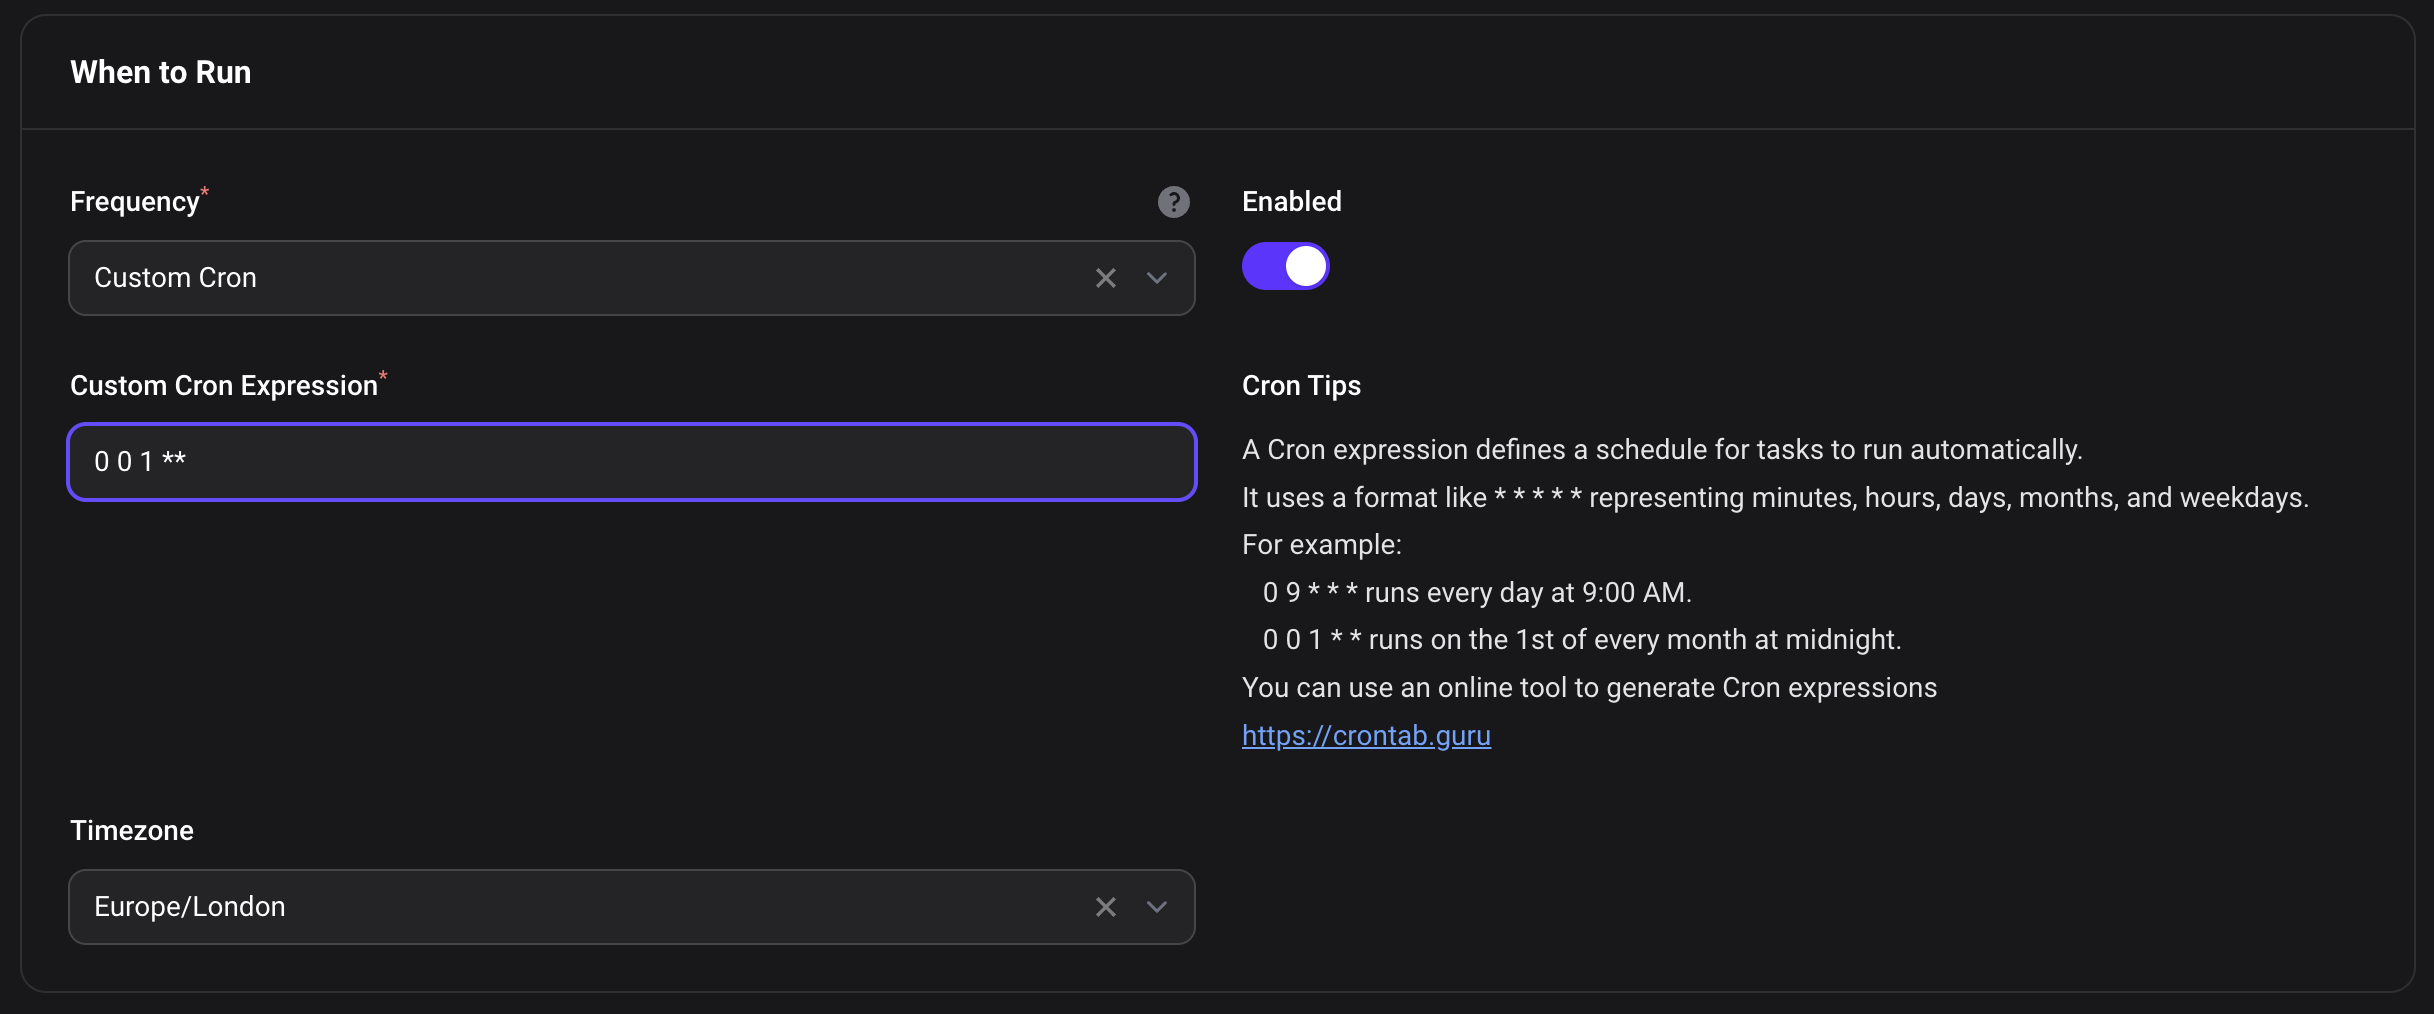Click the 'It uses a format like' tip line
Viewport: 2434px width, 1014px height.
tap(1775, 498)
